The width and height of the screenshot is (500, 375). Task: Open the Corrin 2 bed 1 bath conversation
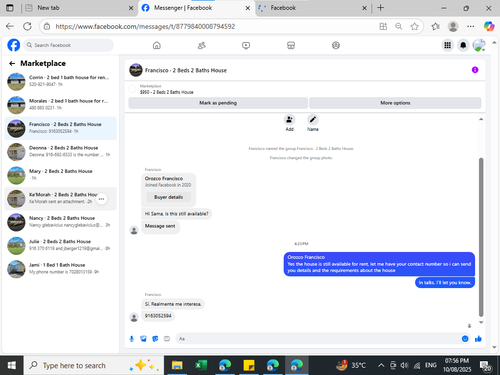tap(60, 81)
